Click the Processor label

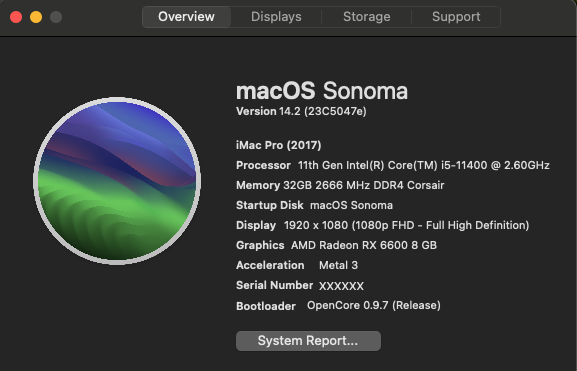click(x=263, y=165)
